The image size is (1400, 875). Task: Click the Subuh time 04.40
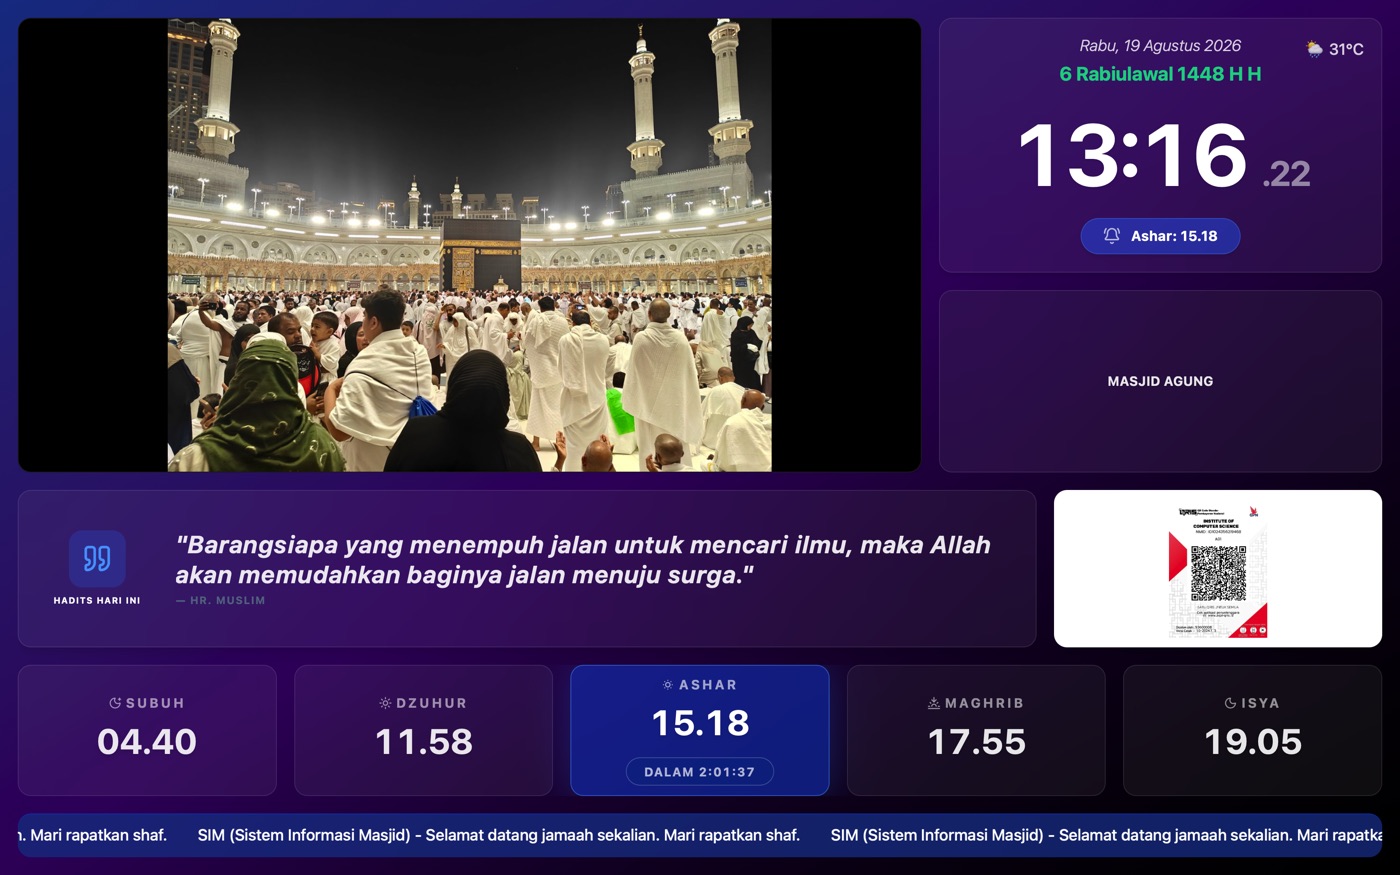pyautogui.click(x=147, y=742)
